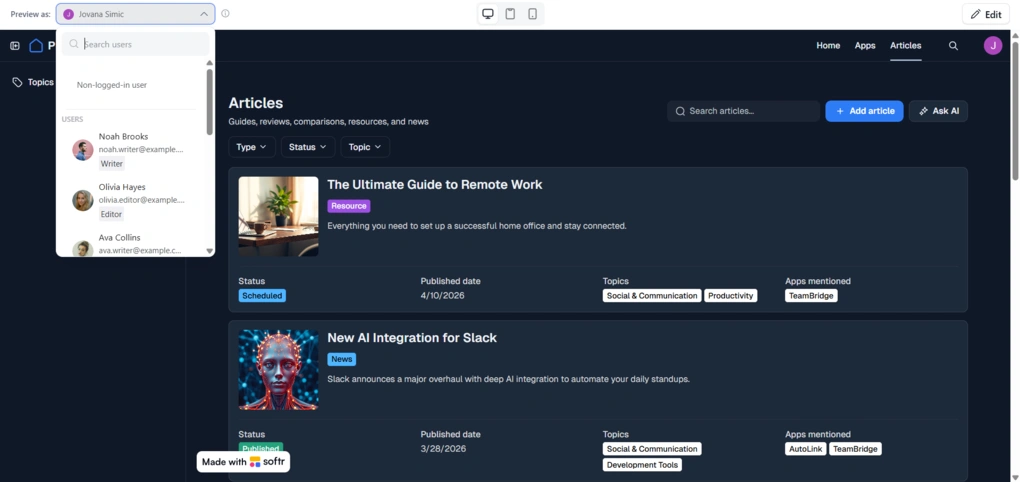
Task: Toggle the sidebar panel icon
Action: pos(15,46)
